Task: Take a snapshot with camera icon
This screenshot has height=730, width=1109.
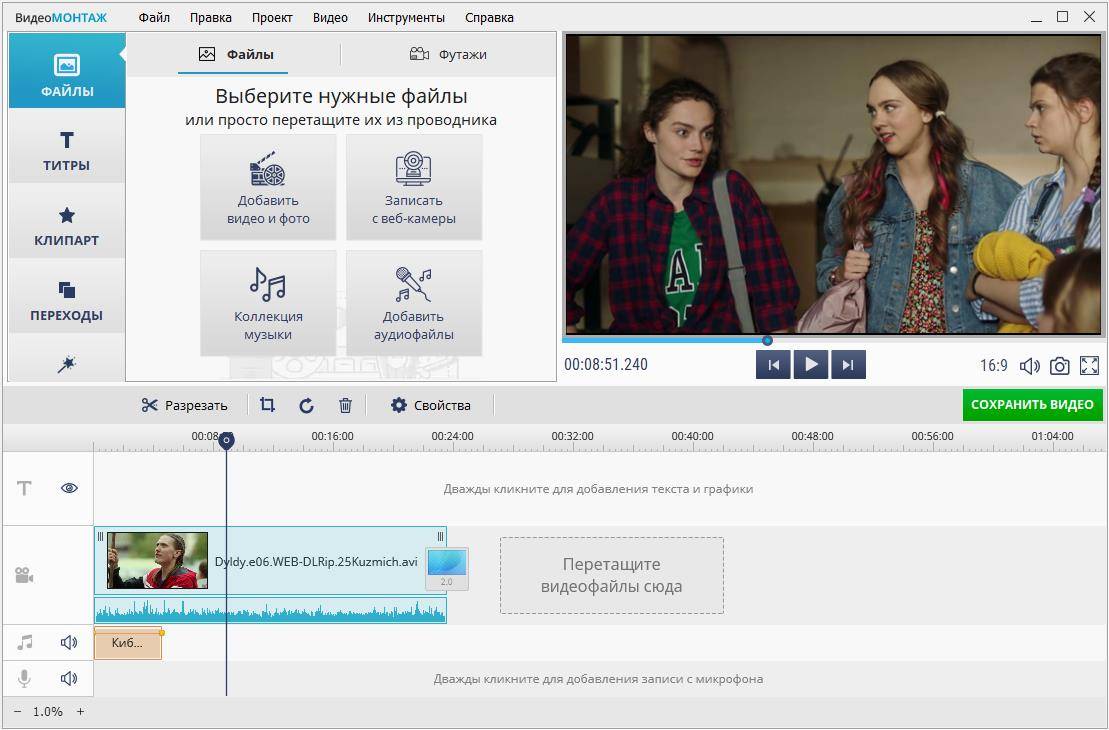Action: [1059, 366]
